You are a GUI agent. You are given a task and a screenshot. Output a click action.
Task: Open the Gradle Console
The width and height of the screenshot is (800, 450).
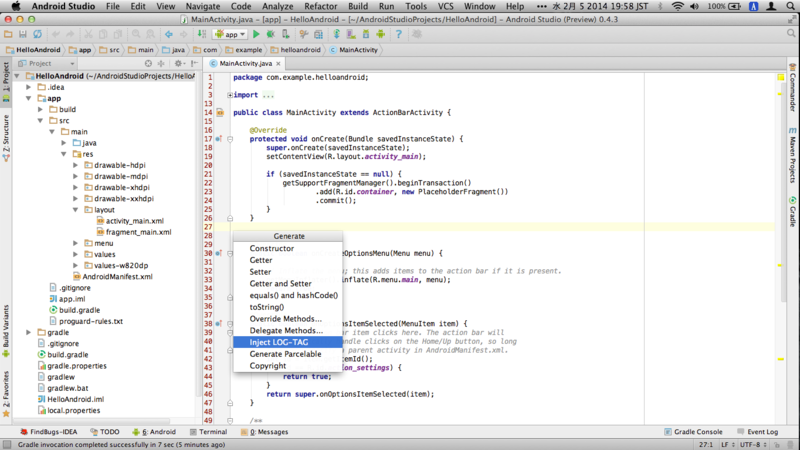coord(693,432)
